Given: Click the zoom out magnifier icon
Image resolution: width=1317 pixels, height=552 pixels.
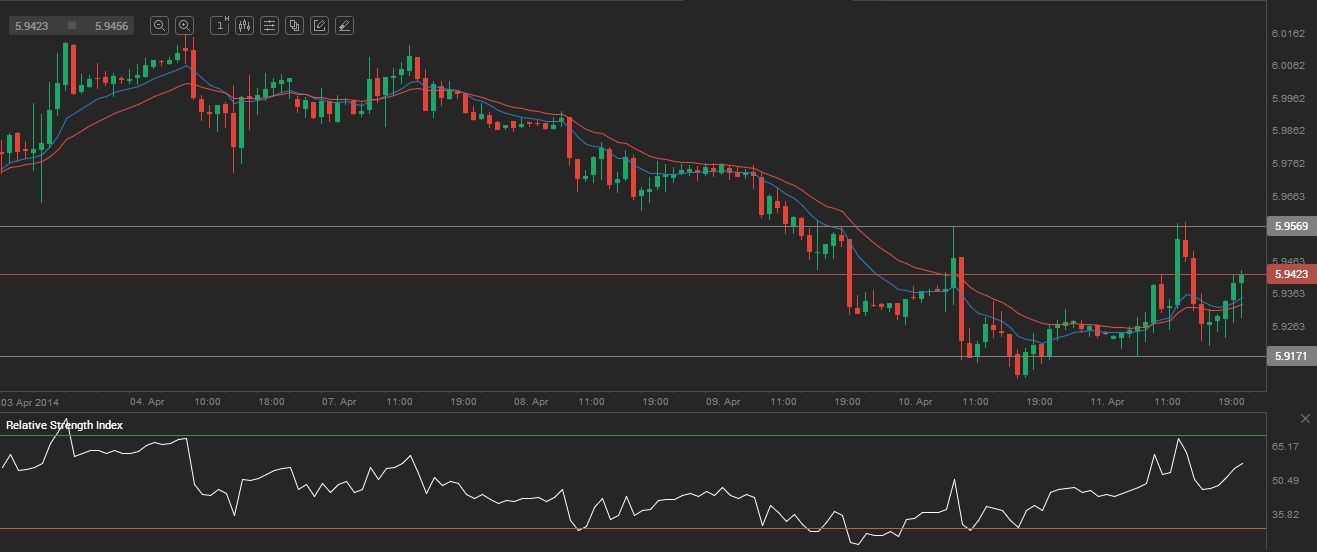Looking at the screenshot, I should point(159,26).
